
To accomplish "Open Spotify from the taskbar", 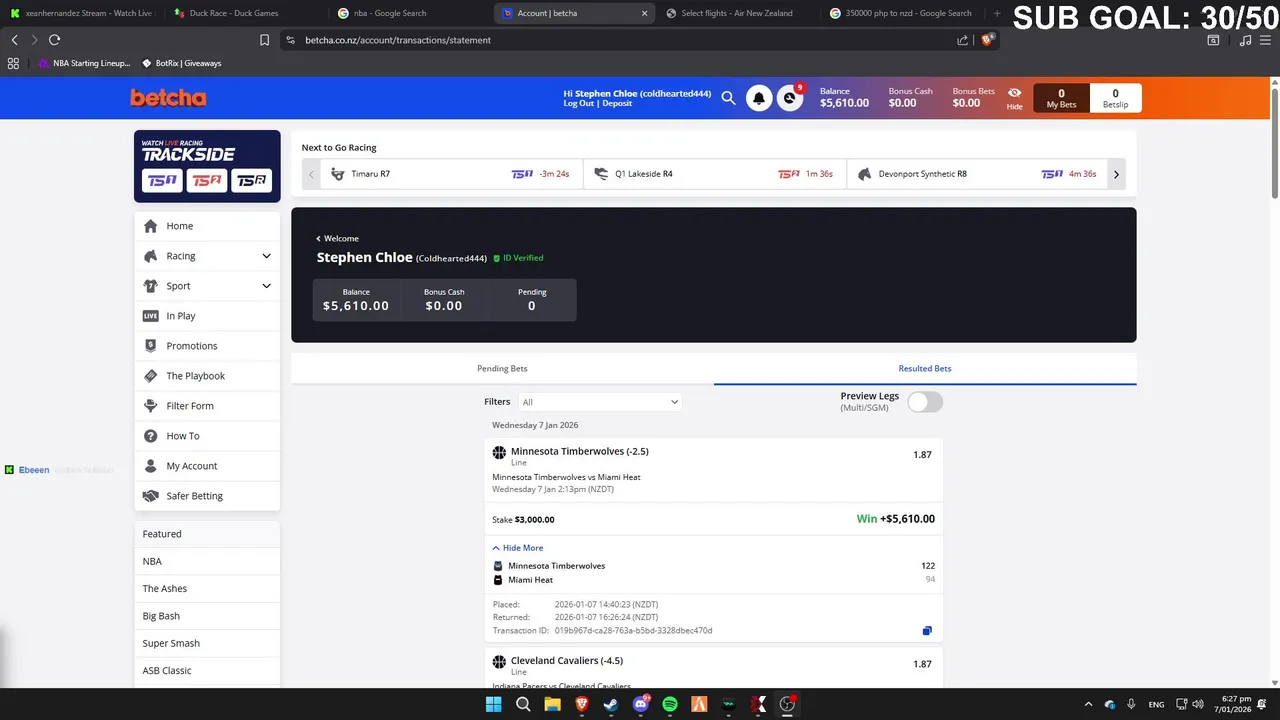I will (x=670, y=704).
